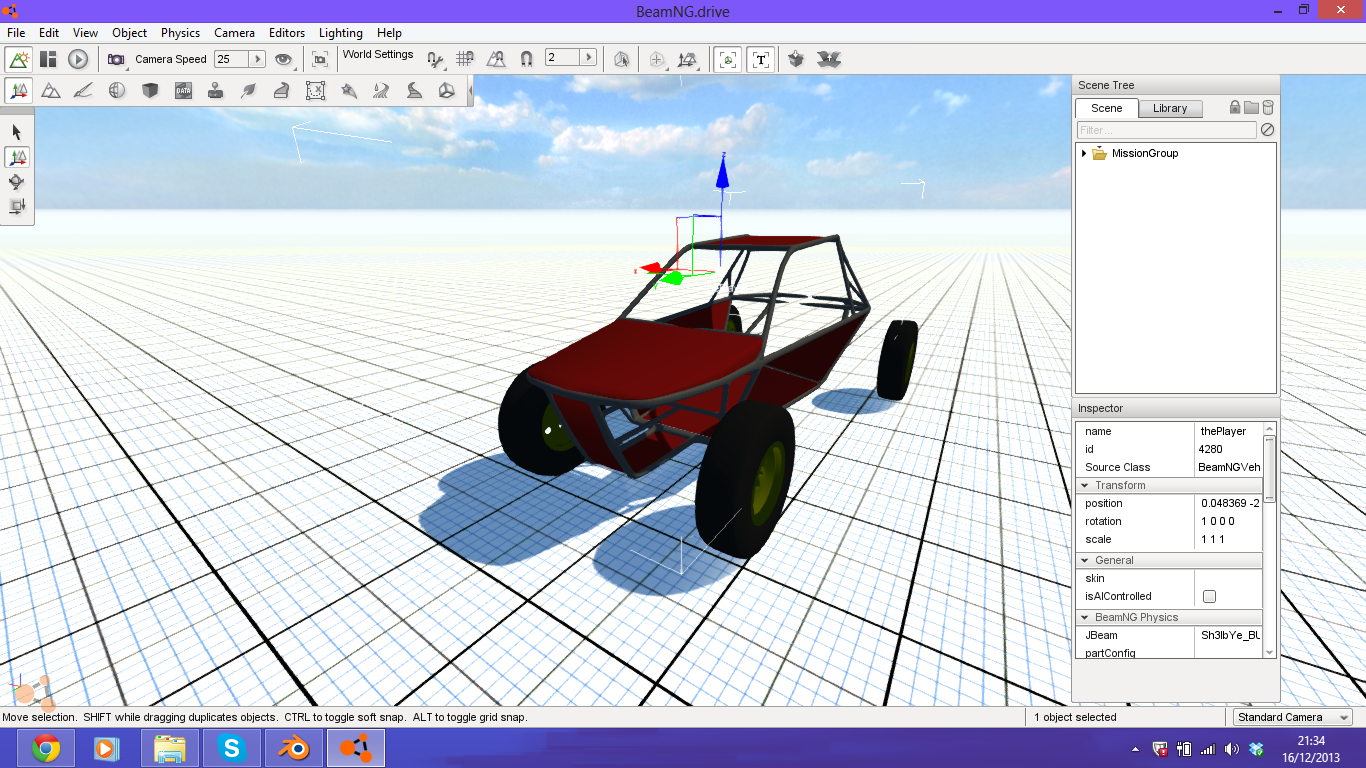Choose the Select arrow tool
The image size is (1366, 768).
pyautogui.click(x=17, y=132)
